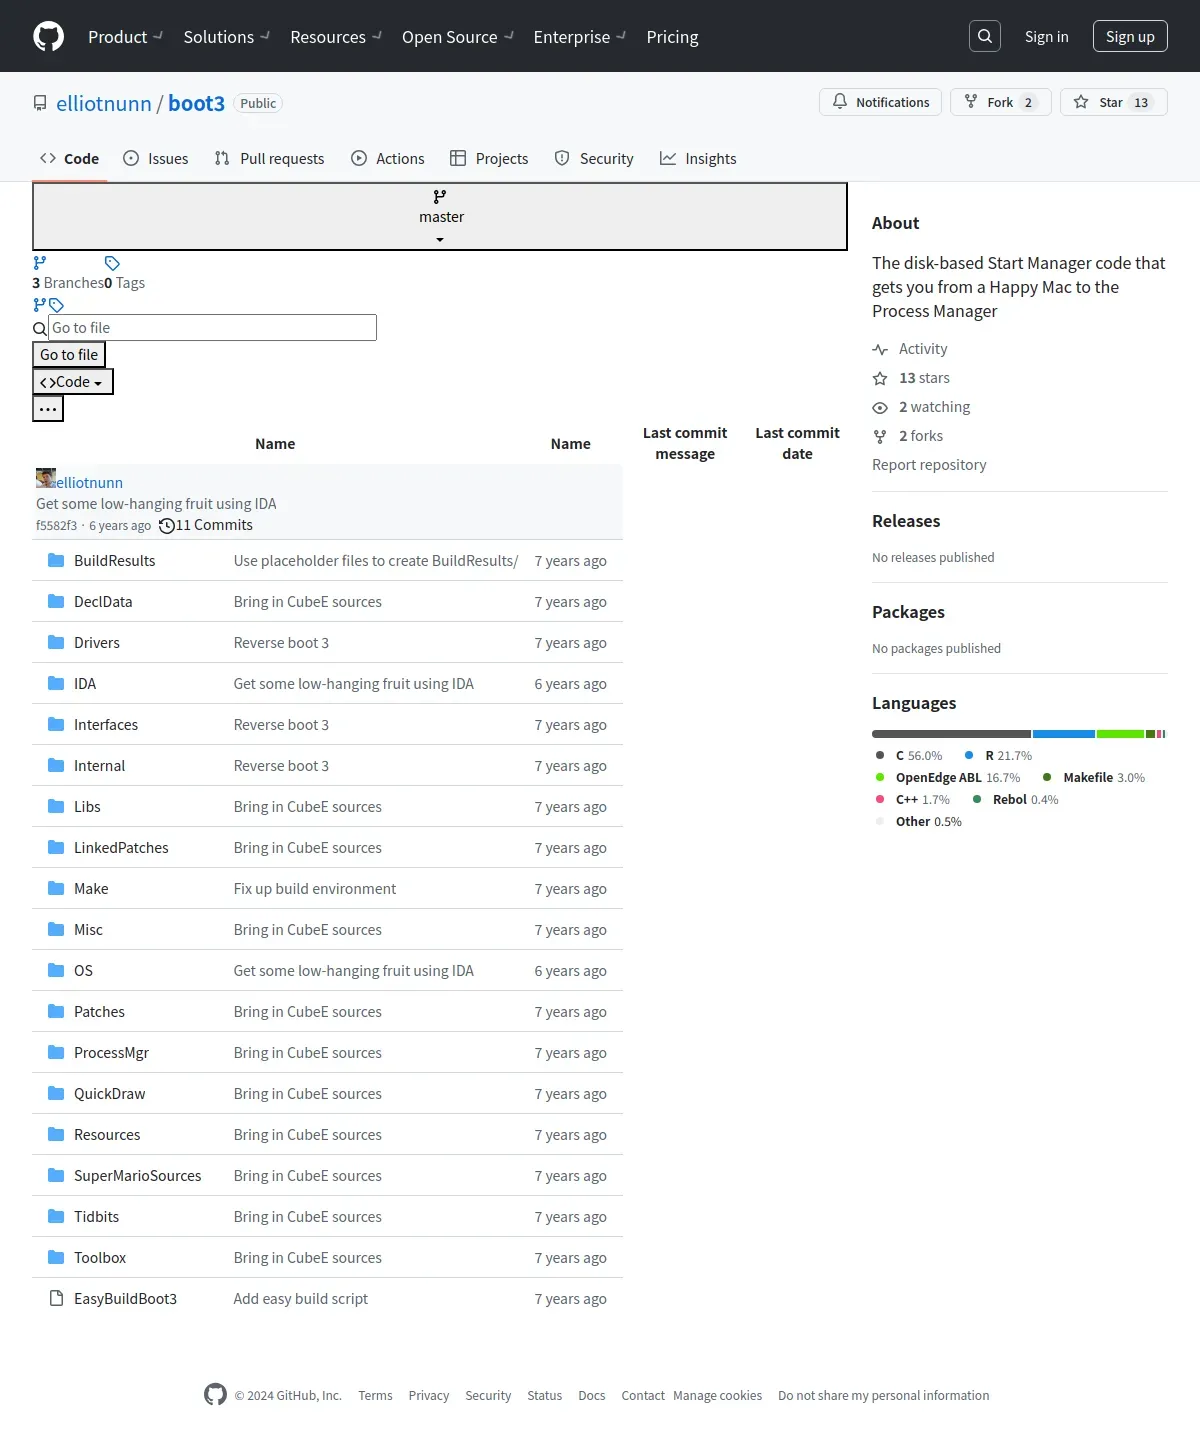The image size is (1200, 1447).
Task: Go to the Actions tab
Action: 388,158
